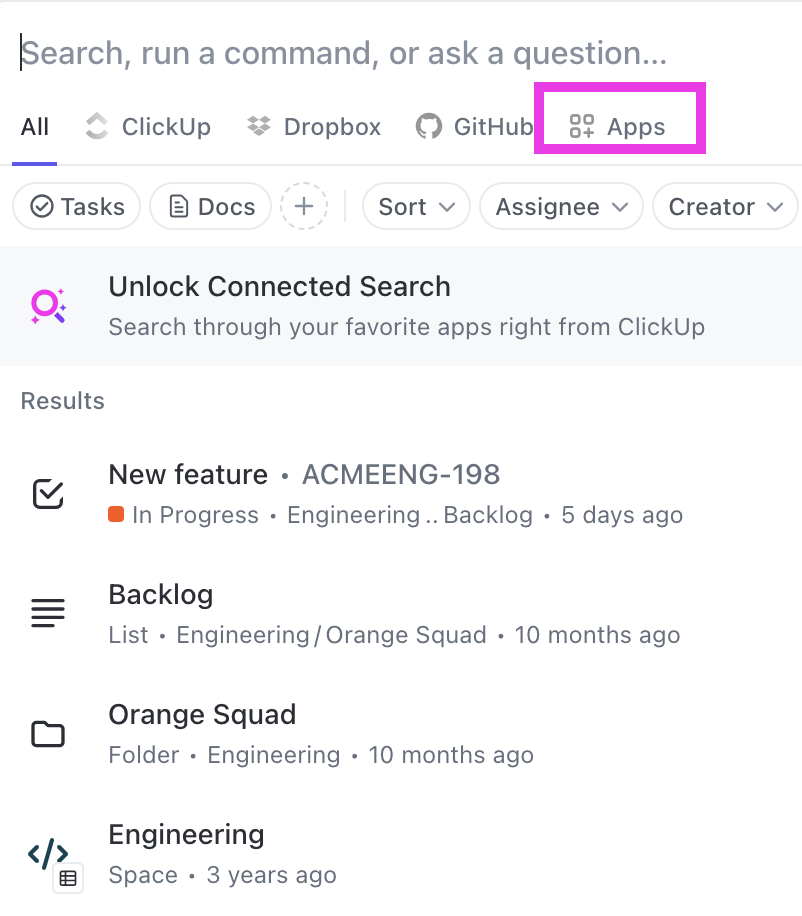The image size is (802, 916).
Task: Click the ClickUp app icon in filter bar
Action: tap(96, 126)
